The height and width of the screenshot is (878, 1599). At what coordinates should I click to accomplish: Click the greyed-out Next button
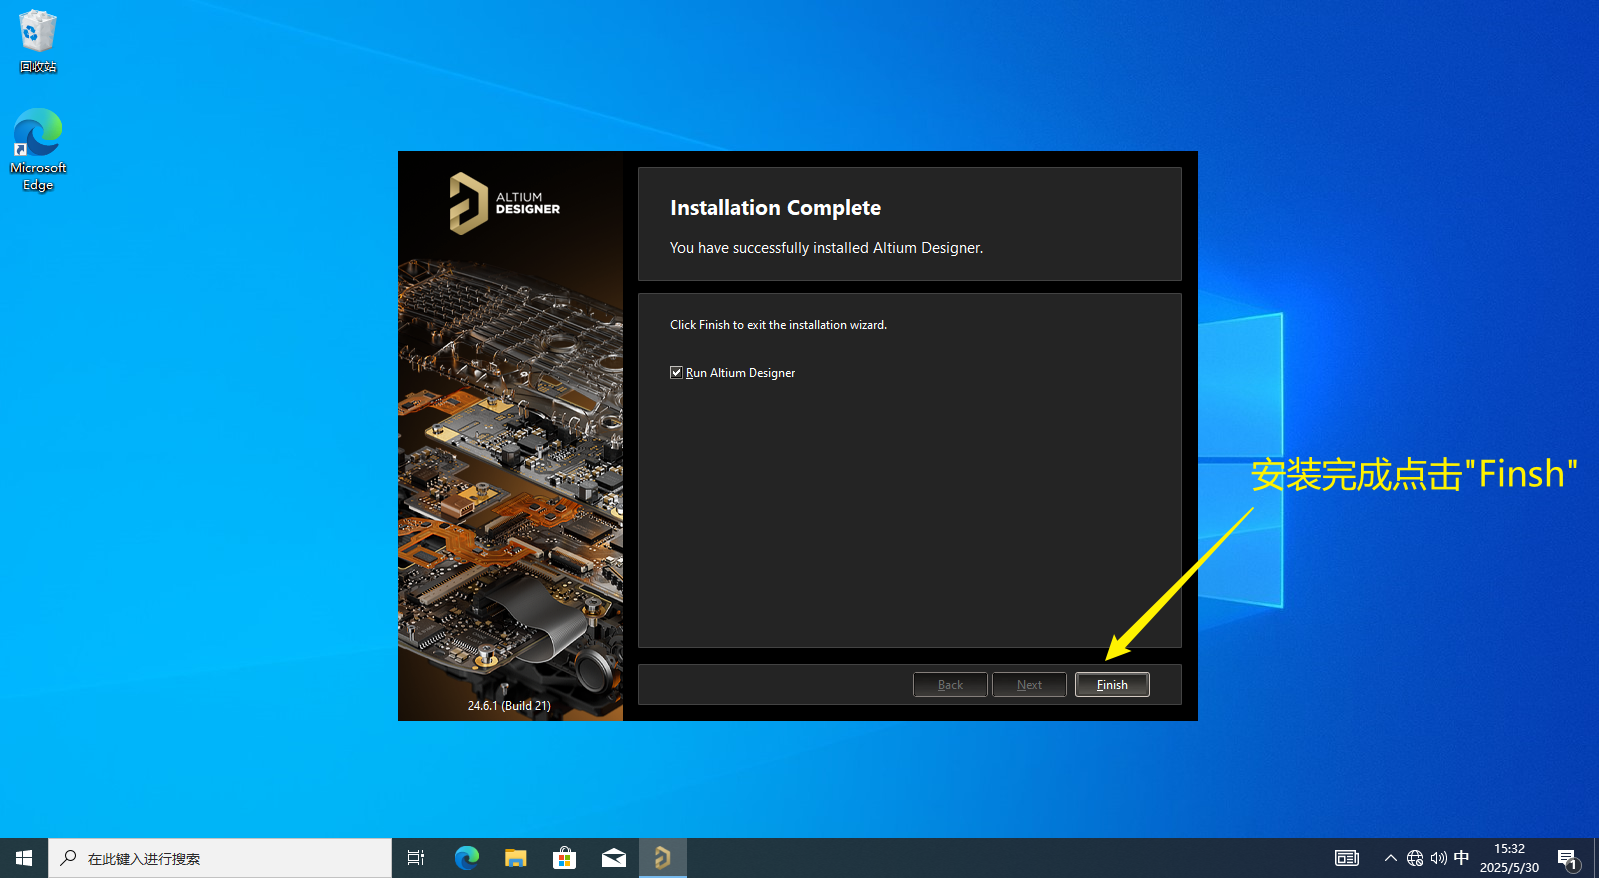(x=1029, y=684)
